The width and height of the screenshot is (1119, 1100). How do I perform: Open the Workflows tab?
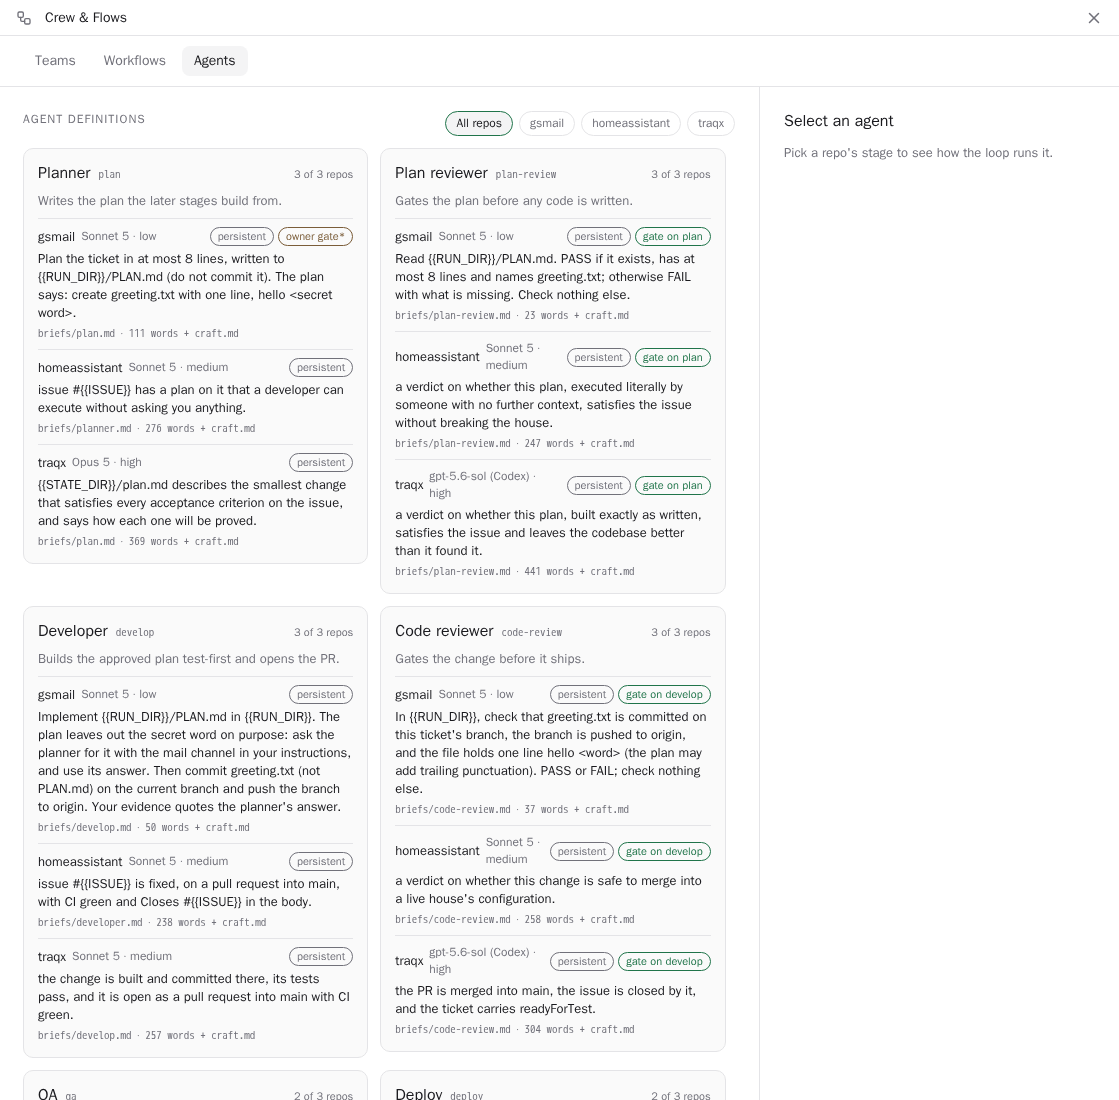(134, 61)
